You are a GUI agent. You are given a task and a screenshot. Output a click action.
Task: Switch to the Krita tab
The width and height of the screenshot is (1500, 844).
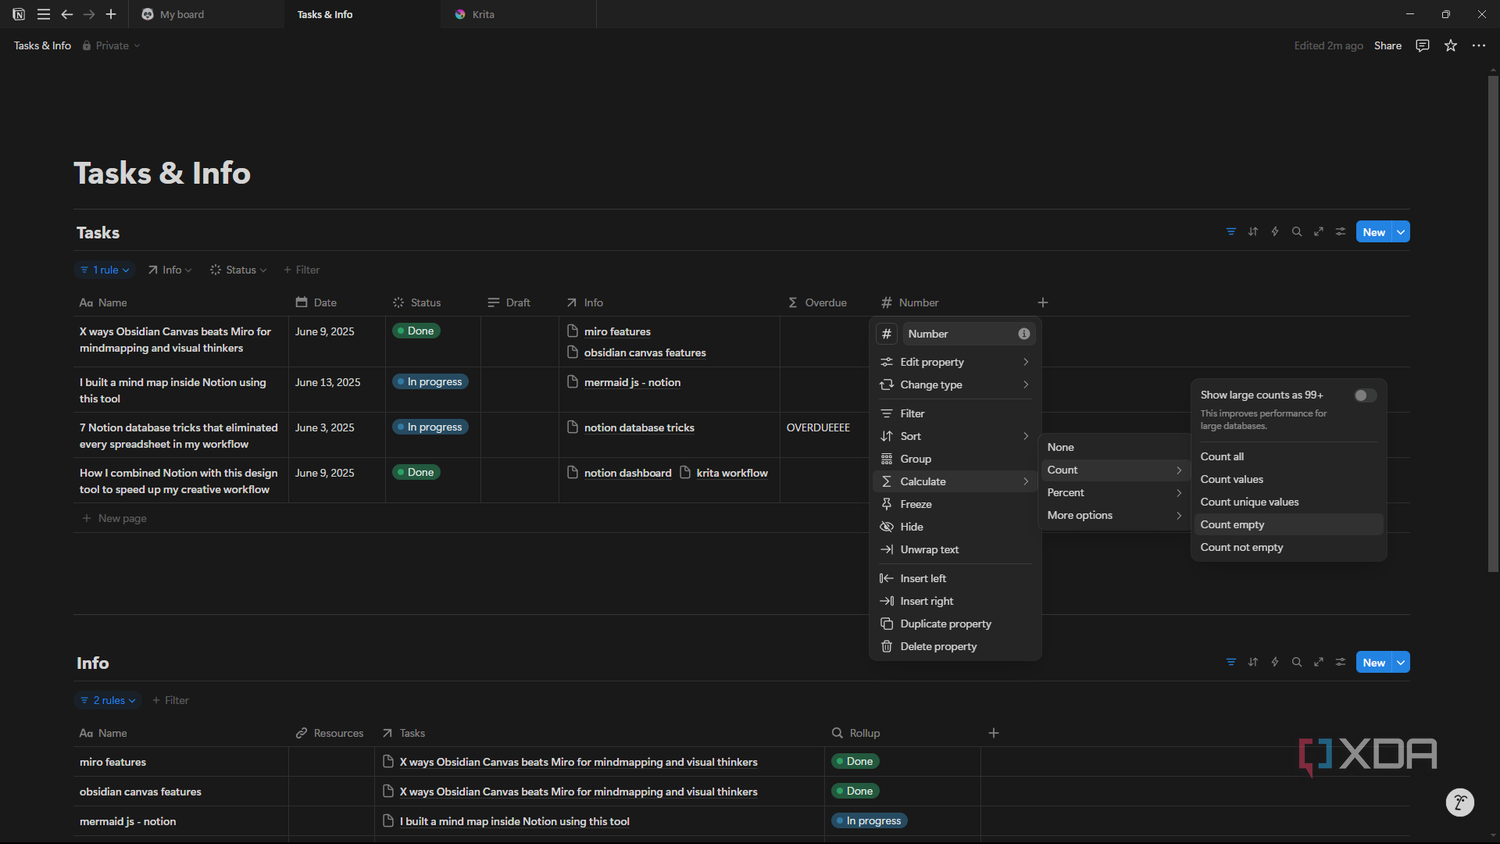(518, 15)
